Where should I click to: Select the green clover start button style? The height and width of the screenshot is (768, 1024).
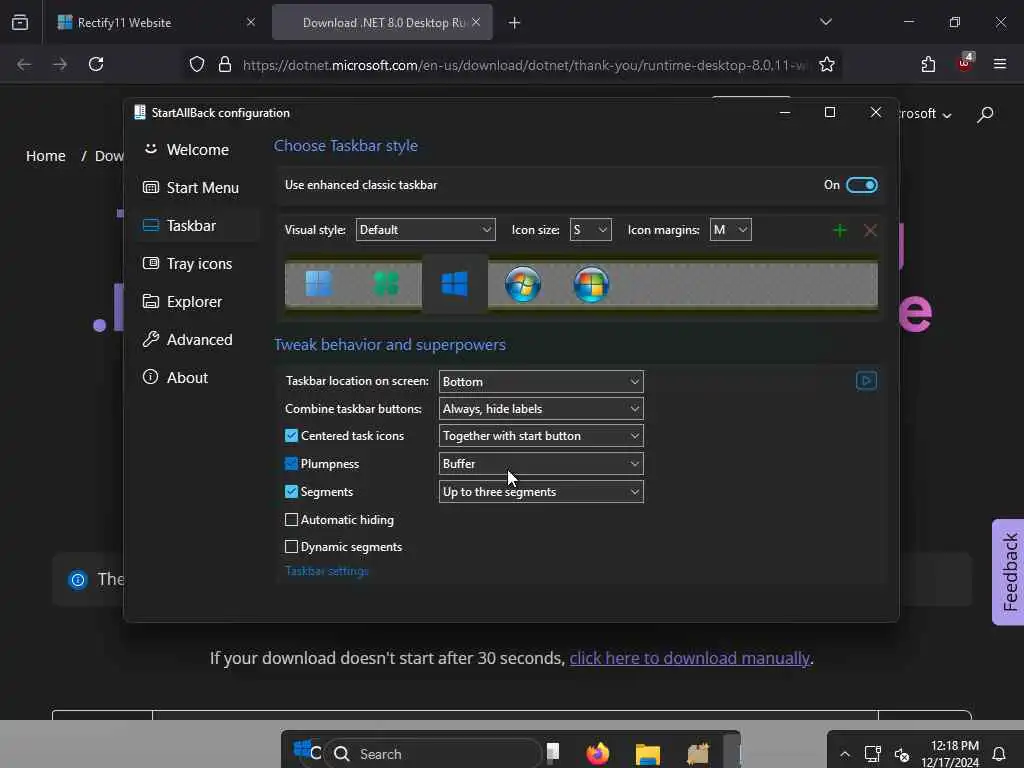point(386,284)
